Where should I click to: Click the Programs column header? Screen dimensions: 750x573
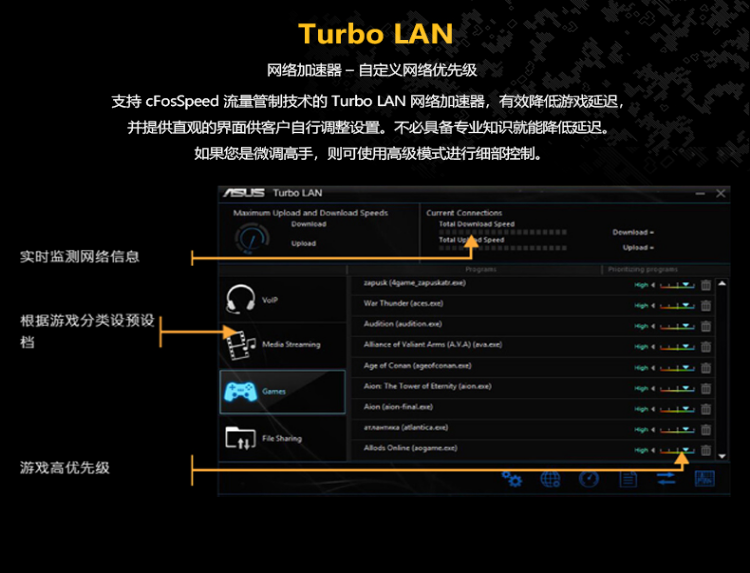coord(481,269)
